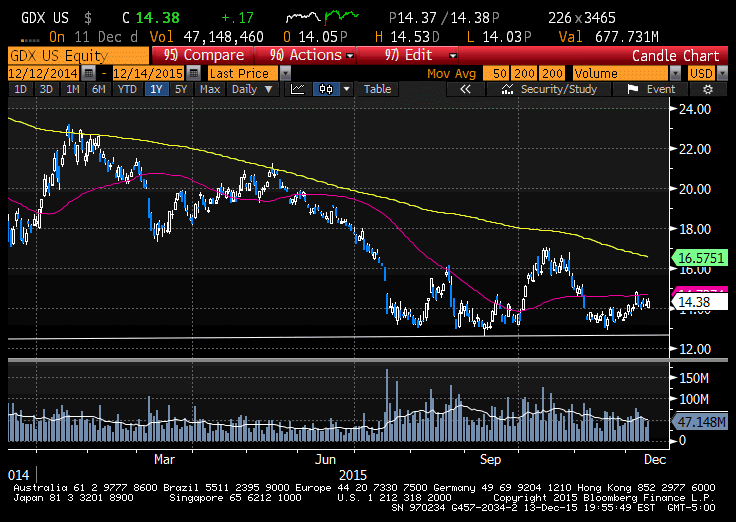
Task: Click the start date field 12/12/2014
Action: (43, 73)
